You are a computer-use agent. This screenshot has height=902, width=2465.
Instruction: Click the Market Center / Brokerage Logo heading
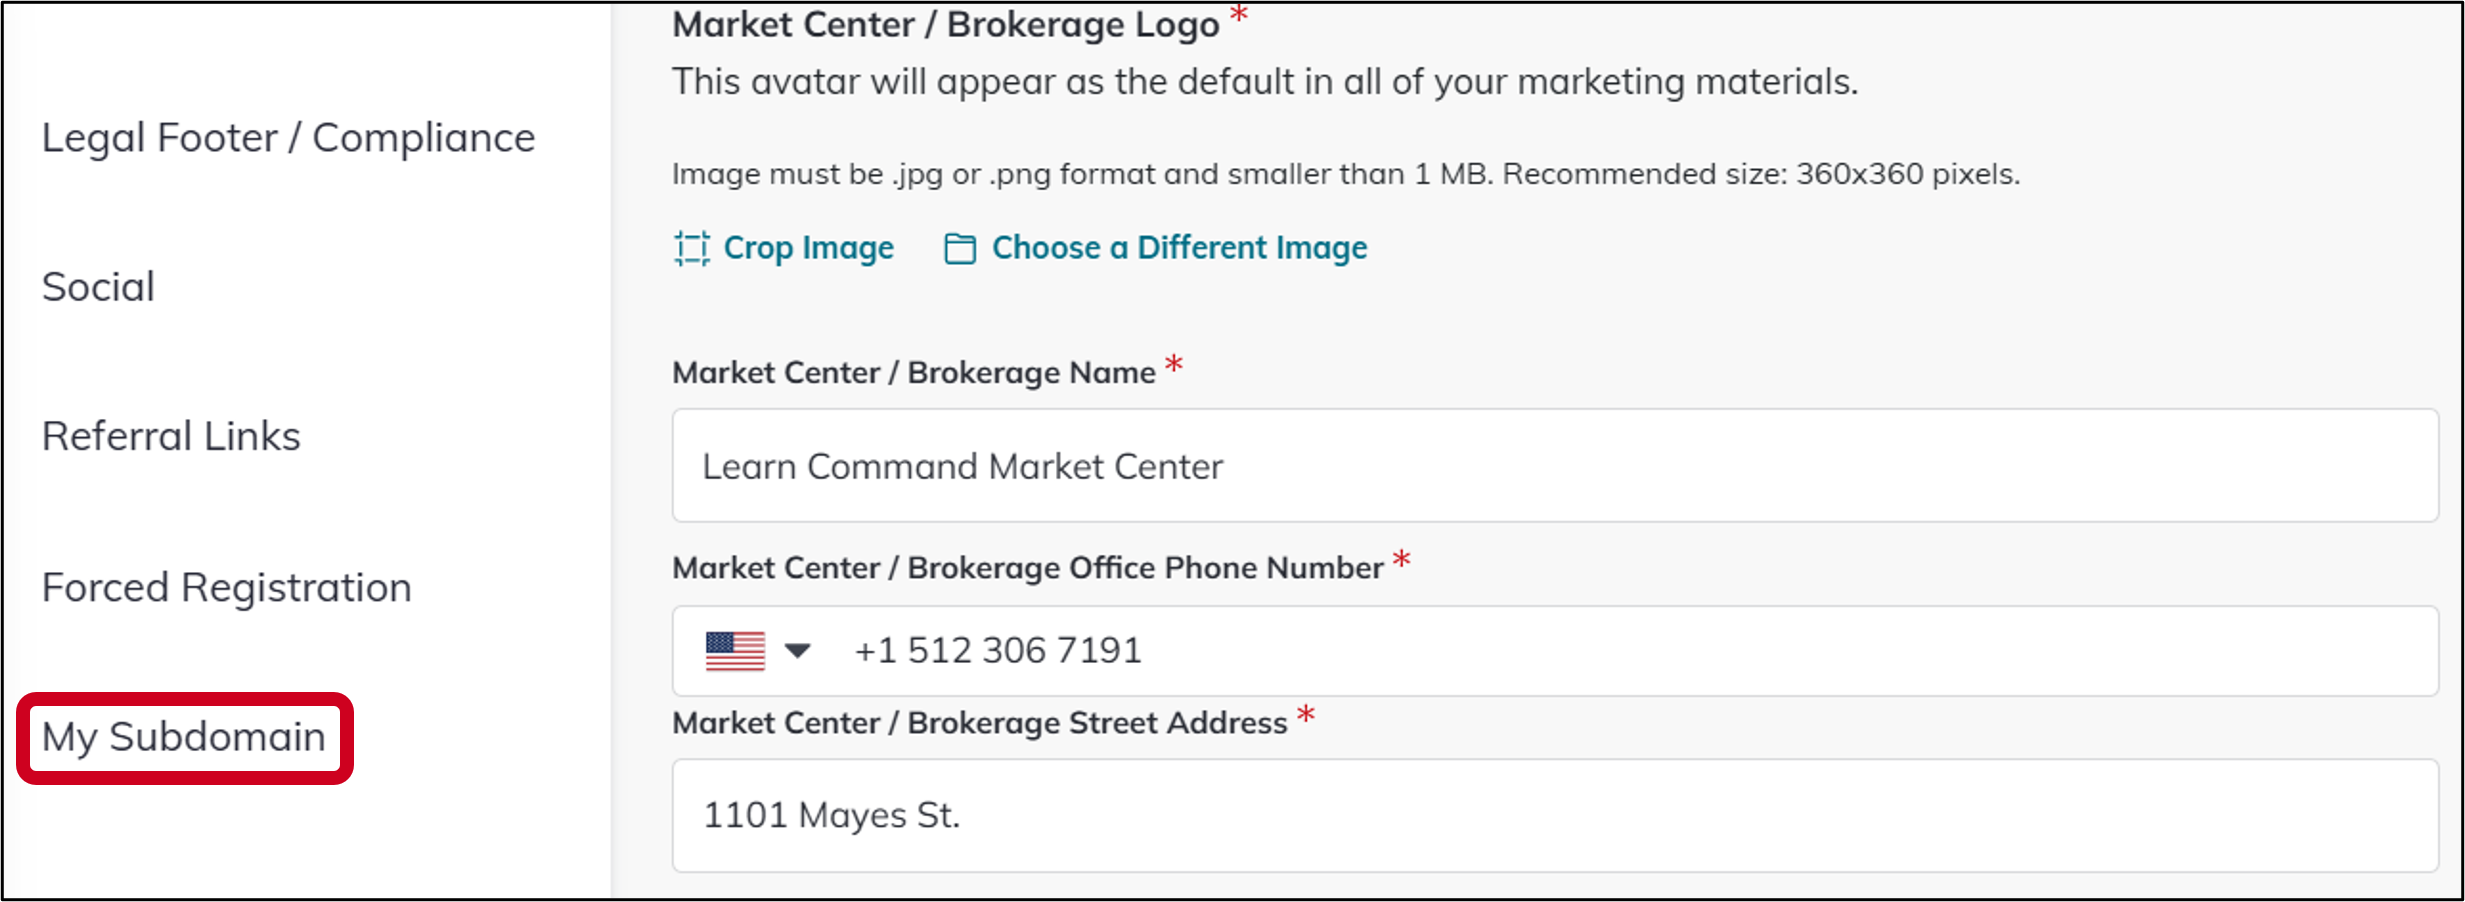click(945, 24)
